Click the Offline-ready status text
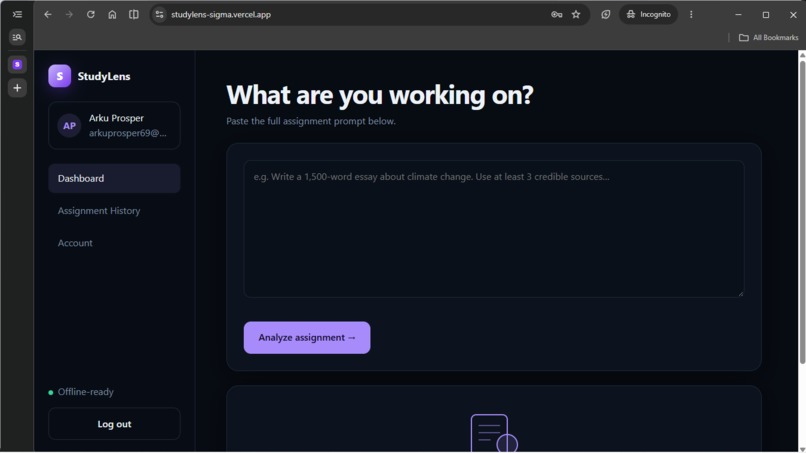The width and height of the screenshot is (806, 453). tap(85, 392)
